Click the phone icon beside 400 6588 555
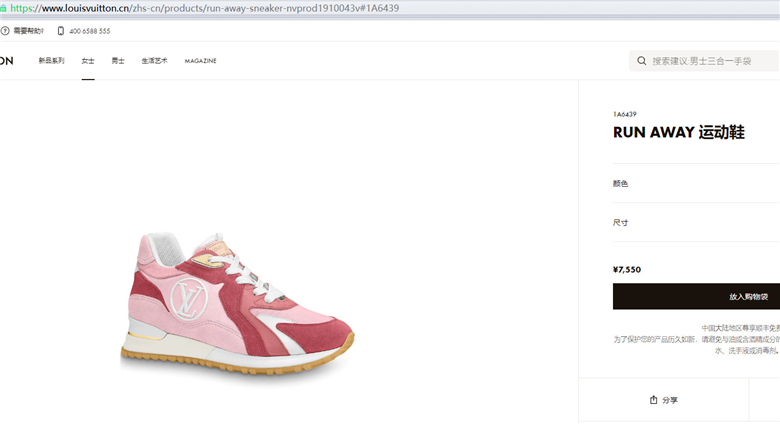 point(61,31)
